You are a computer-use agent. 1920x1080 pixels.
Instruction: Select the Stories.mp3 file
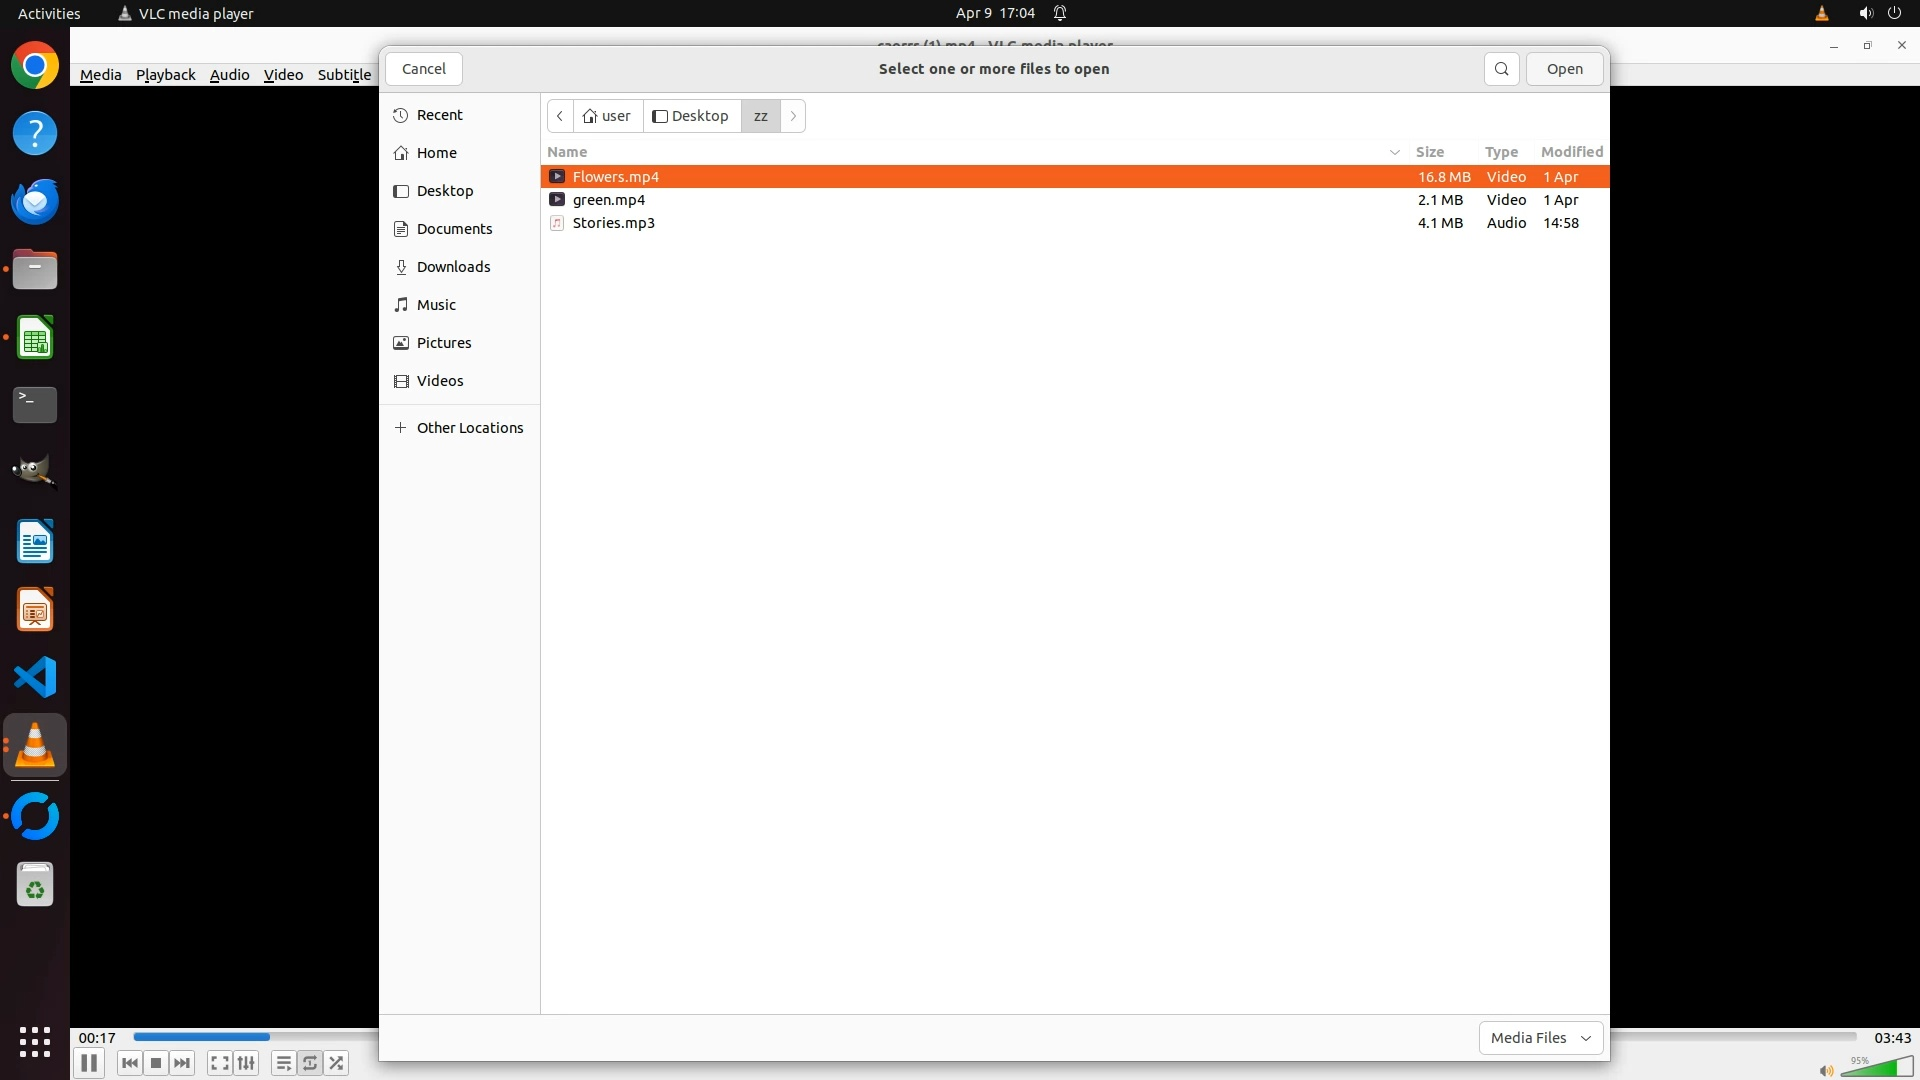[x=613, y=223]
